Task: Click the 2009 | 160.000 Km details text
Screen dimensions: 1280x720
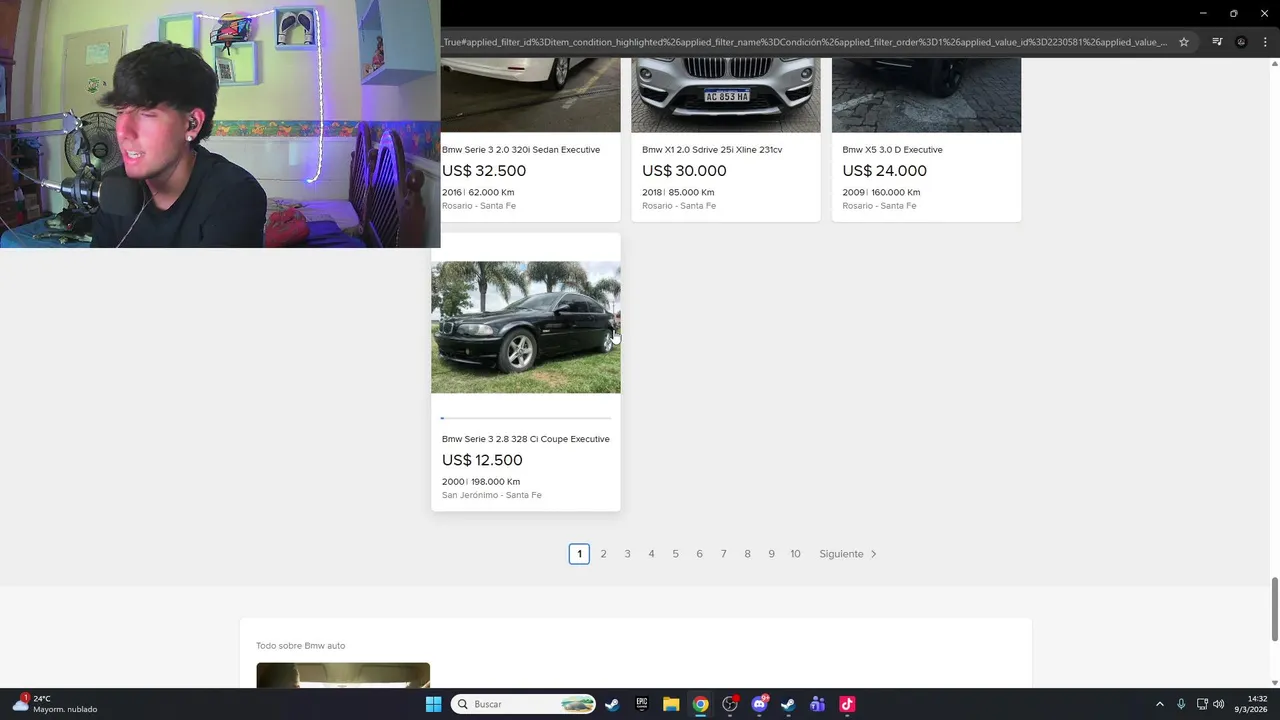Action: pyautogui.click(x=881, y=192)
